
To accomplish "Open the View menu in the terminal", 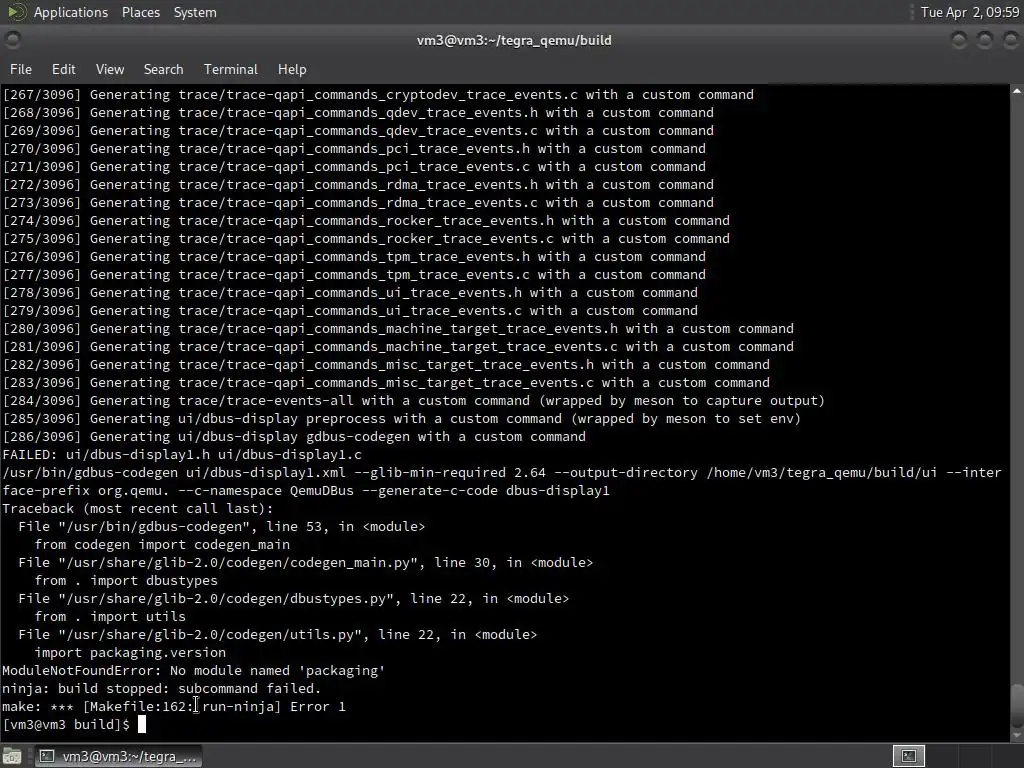I will (110, 69).
